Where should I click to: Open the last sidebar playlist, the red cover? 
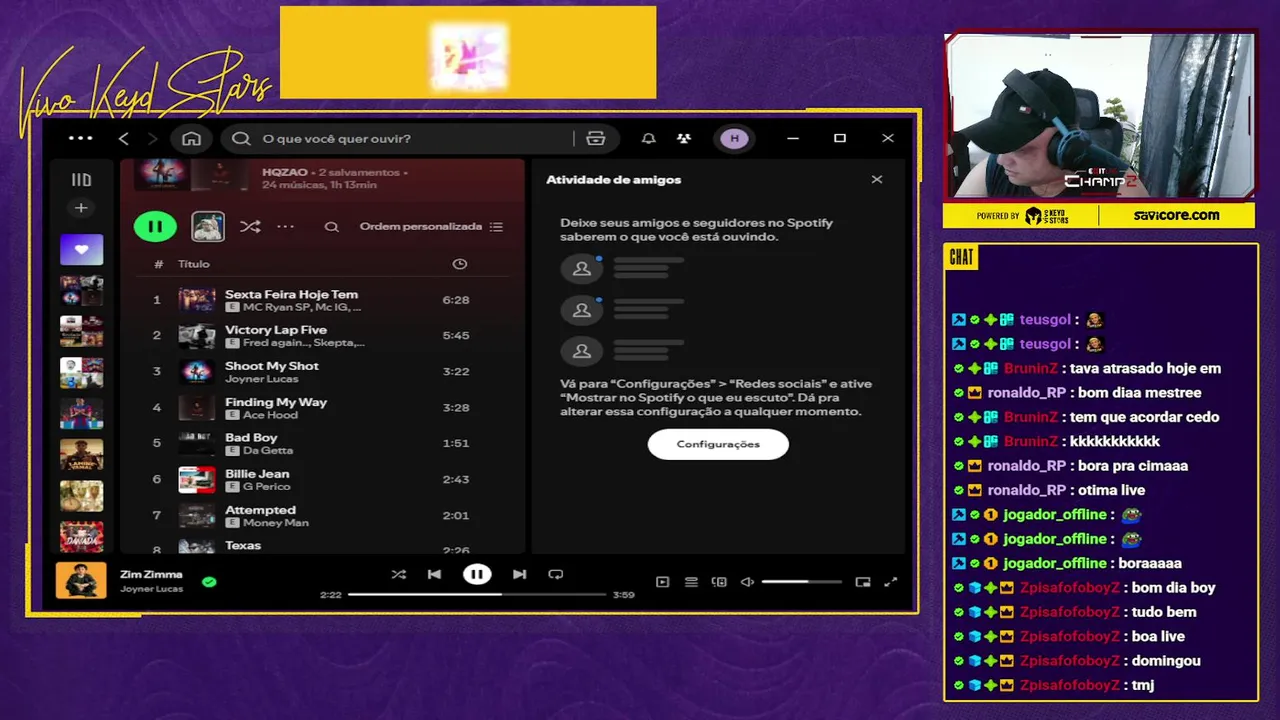(81, 537)
